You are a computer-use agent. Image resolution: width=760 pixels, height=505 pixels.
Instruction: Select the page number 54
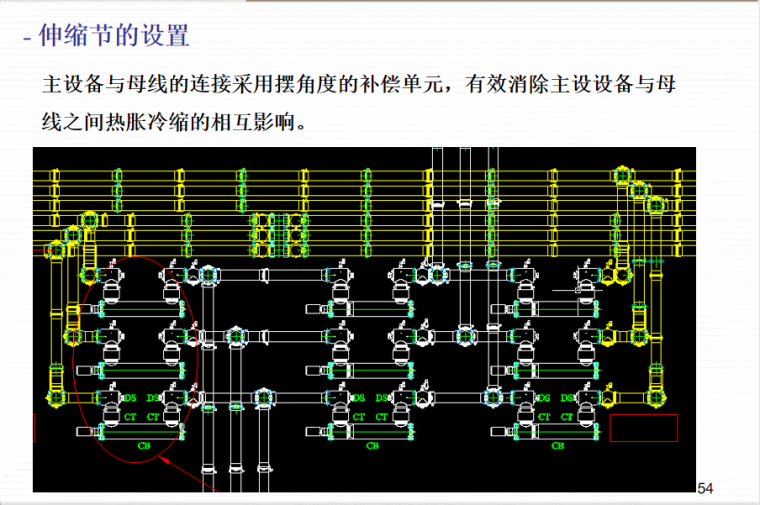tap(706, 488)
